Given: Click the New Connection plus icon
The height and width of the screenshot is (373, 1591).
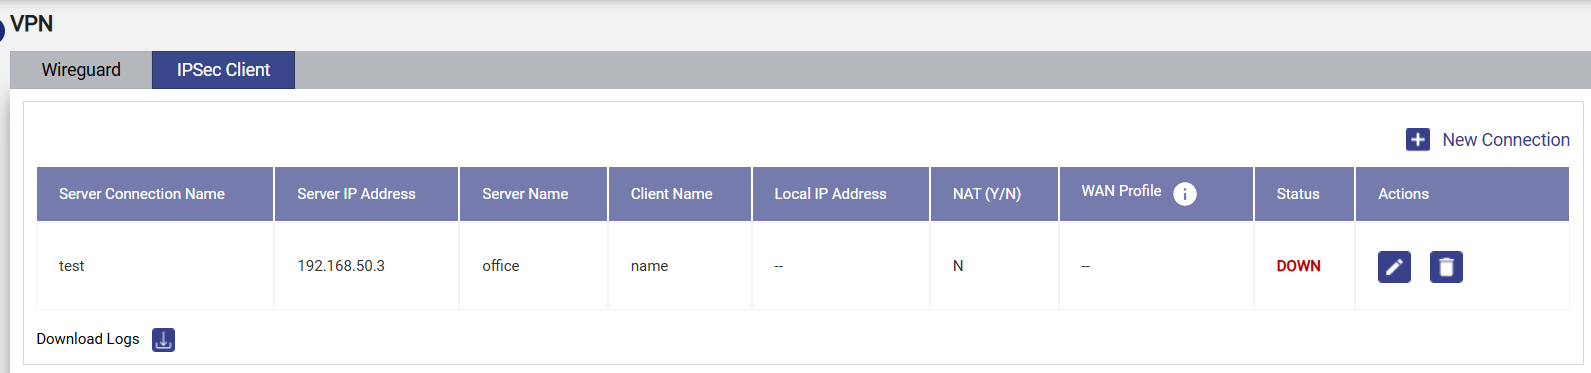Looking at the screenshot, I should pyautogui.click(x=1417, y=140).
